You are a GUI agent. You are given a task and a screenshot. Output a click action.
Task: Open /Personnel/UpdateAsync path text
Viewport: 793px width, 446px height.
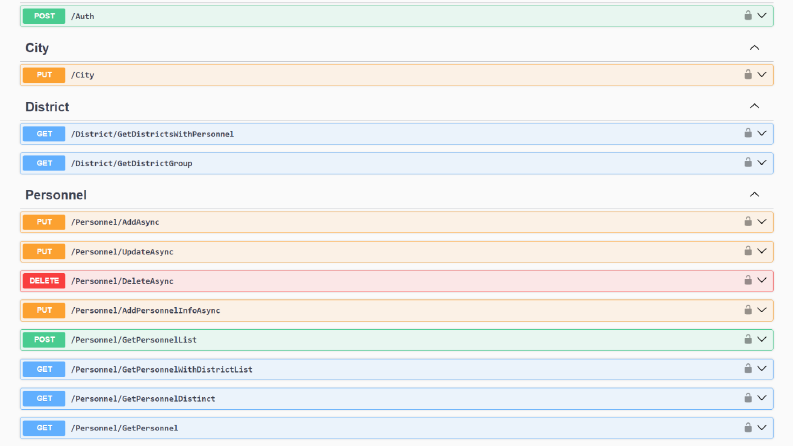122,251
